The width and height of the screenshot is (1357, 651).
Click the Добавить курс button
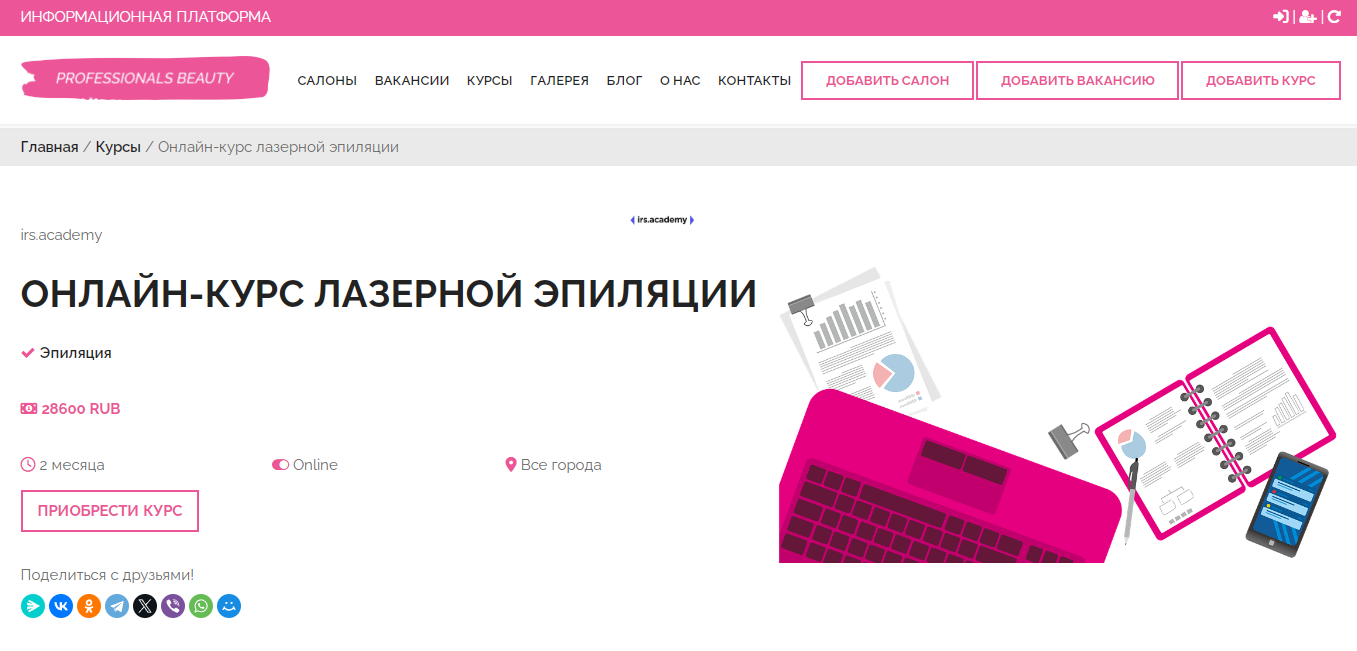pos(1260,80)
